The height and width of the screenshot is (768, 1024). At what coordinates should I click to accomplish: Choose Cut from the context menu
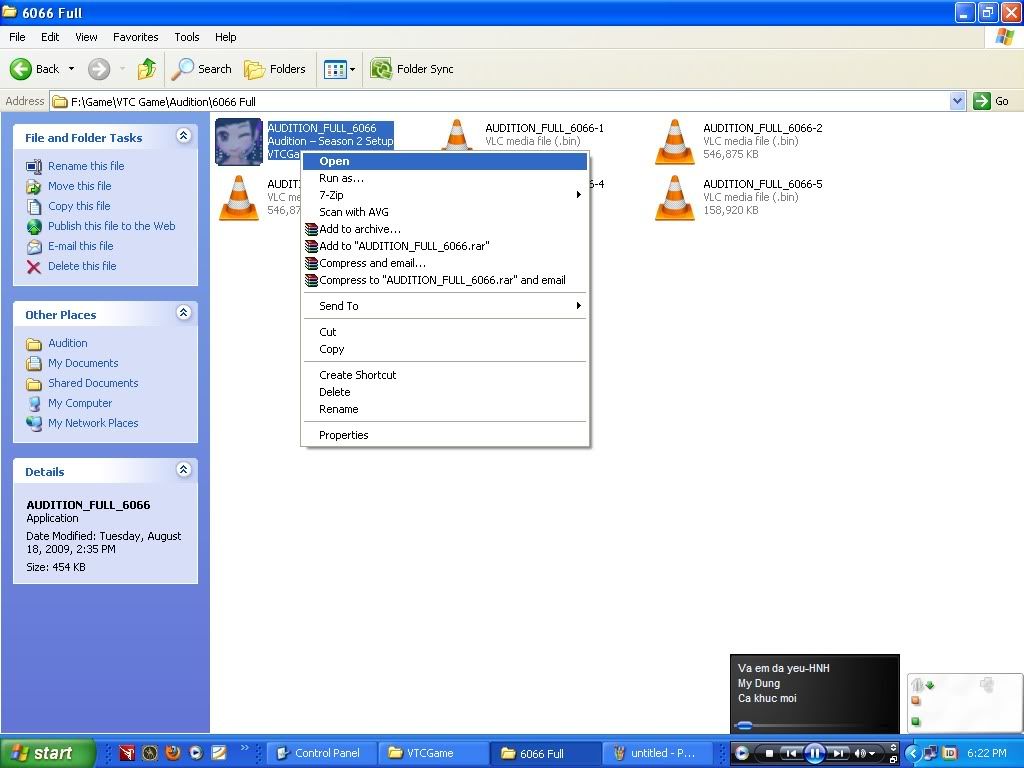pyautogui.click(x=445, y=332)
